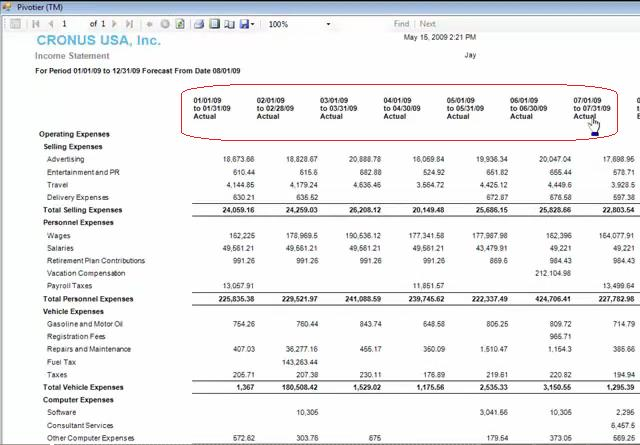Select the Vacation Compensation row label
Viewport: 640px width, 445px height.
tap(86, 273)
